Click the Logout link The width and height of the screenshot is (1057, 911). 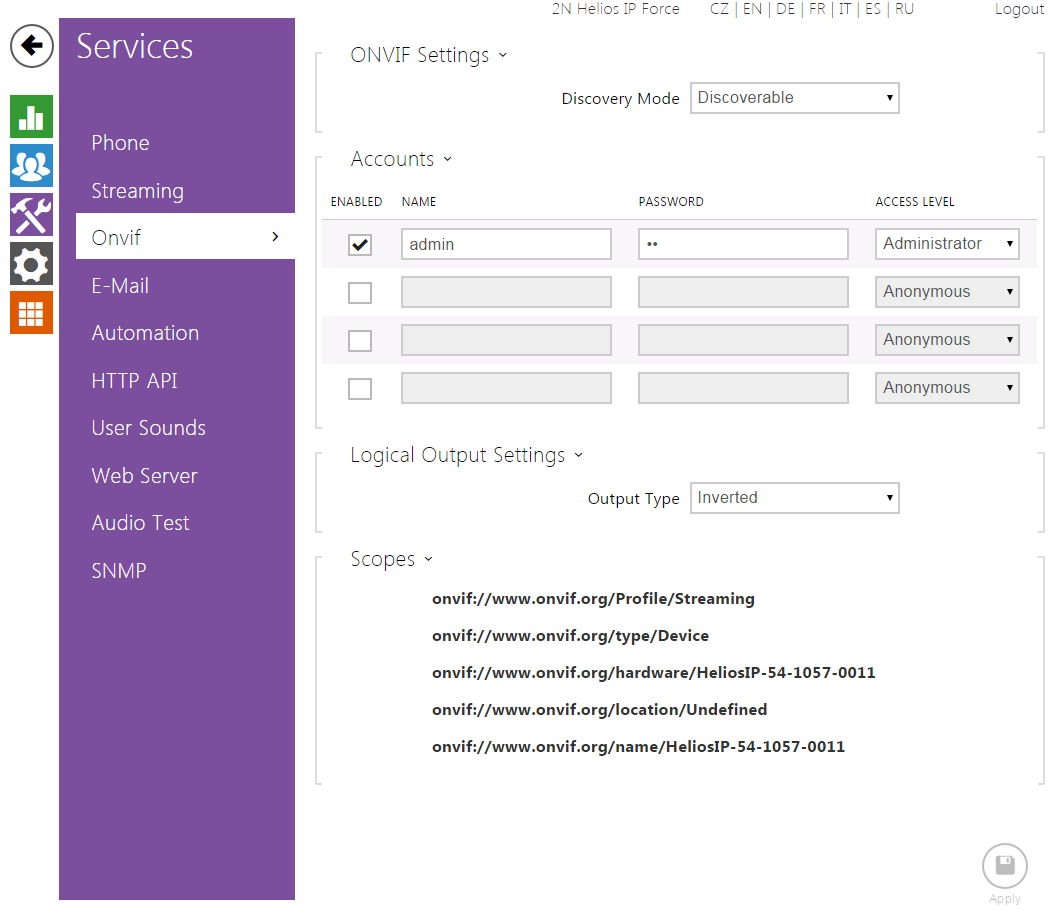[1019, 9]
